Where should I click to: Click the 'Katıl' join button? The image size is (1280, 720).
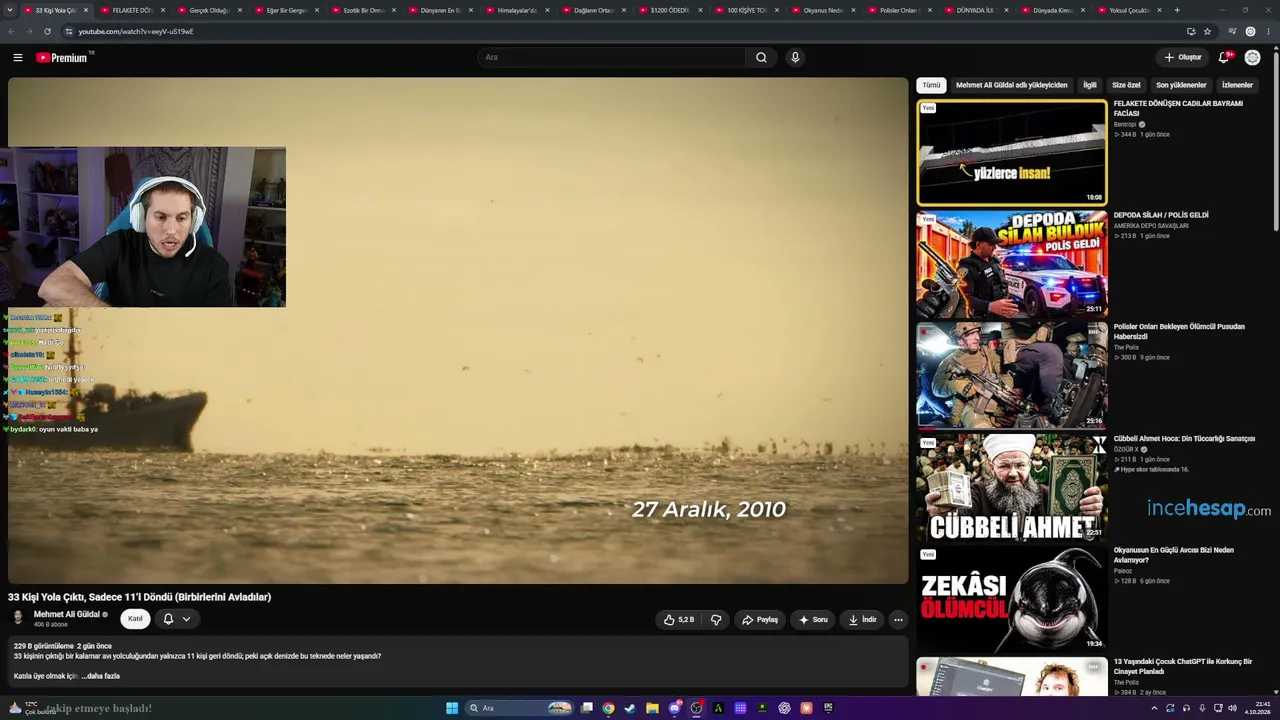point(135,619)
